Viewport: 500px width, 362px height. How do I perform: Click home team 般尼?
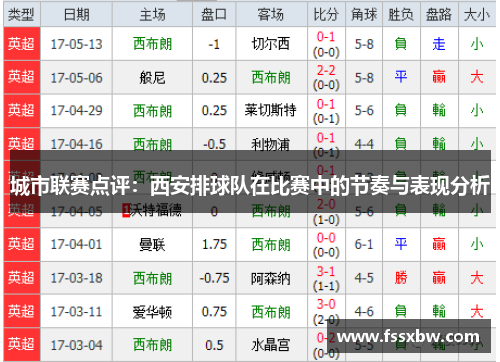coord(152,78)
